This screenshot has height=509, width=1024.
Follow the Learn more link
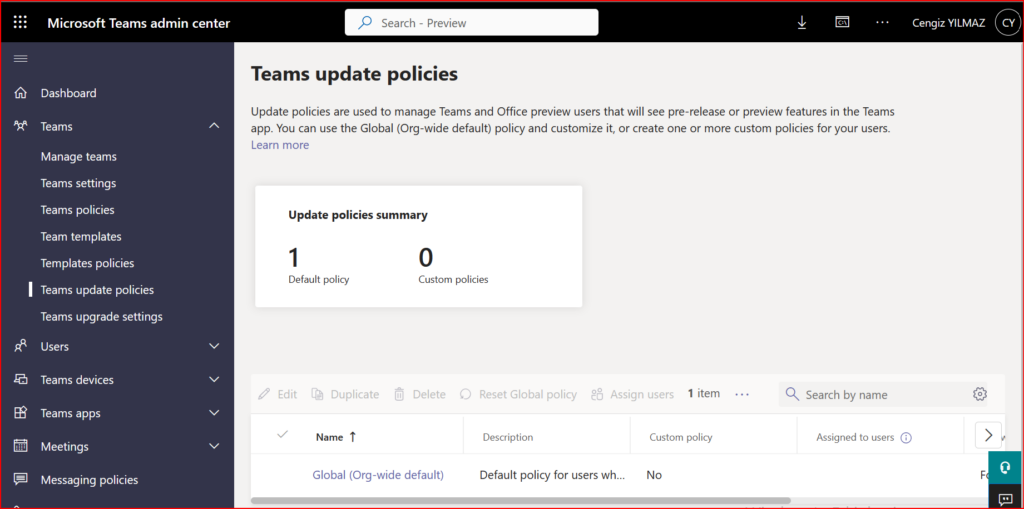pos(280,145)
